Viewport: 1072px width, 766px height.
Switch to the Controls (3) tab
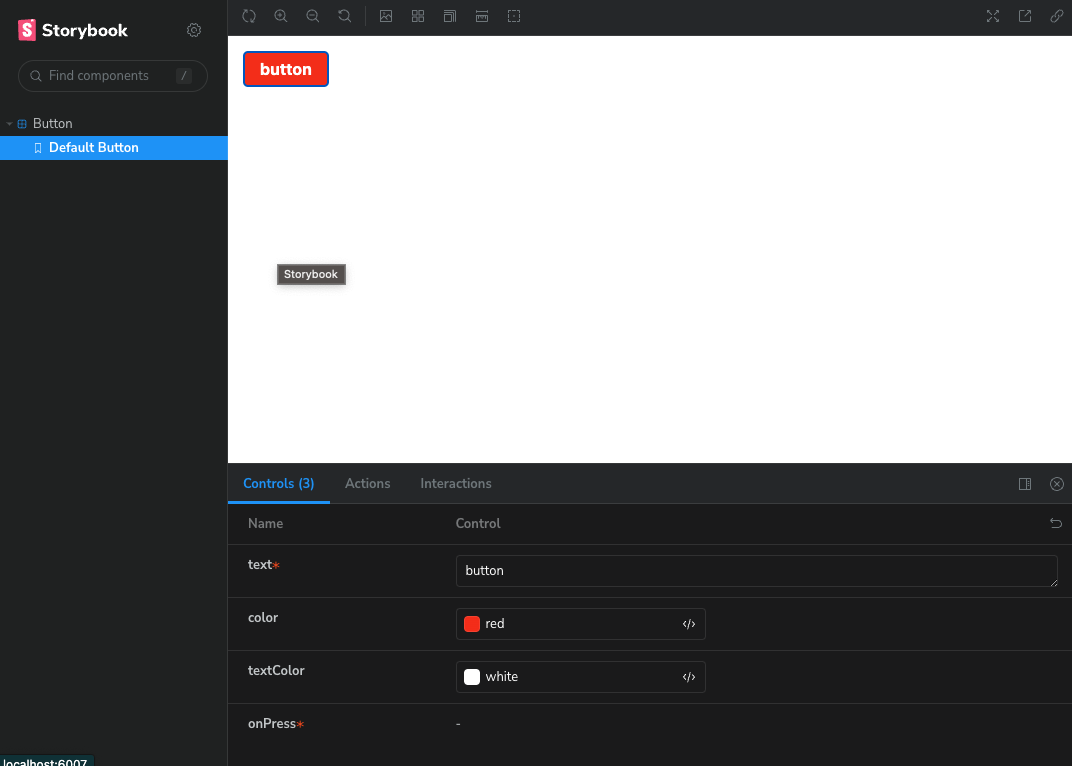[279, 484]
